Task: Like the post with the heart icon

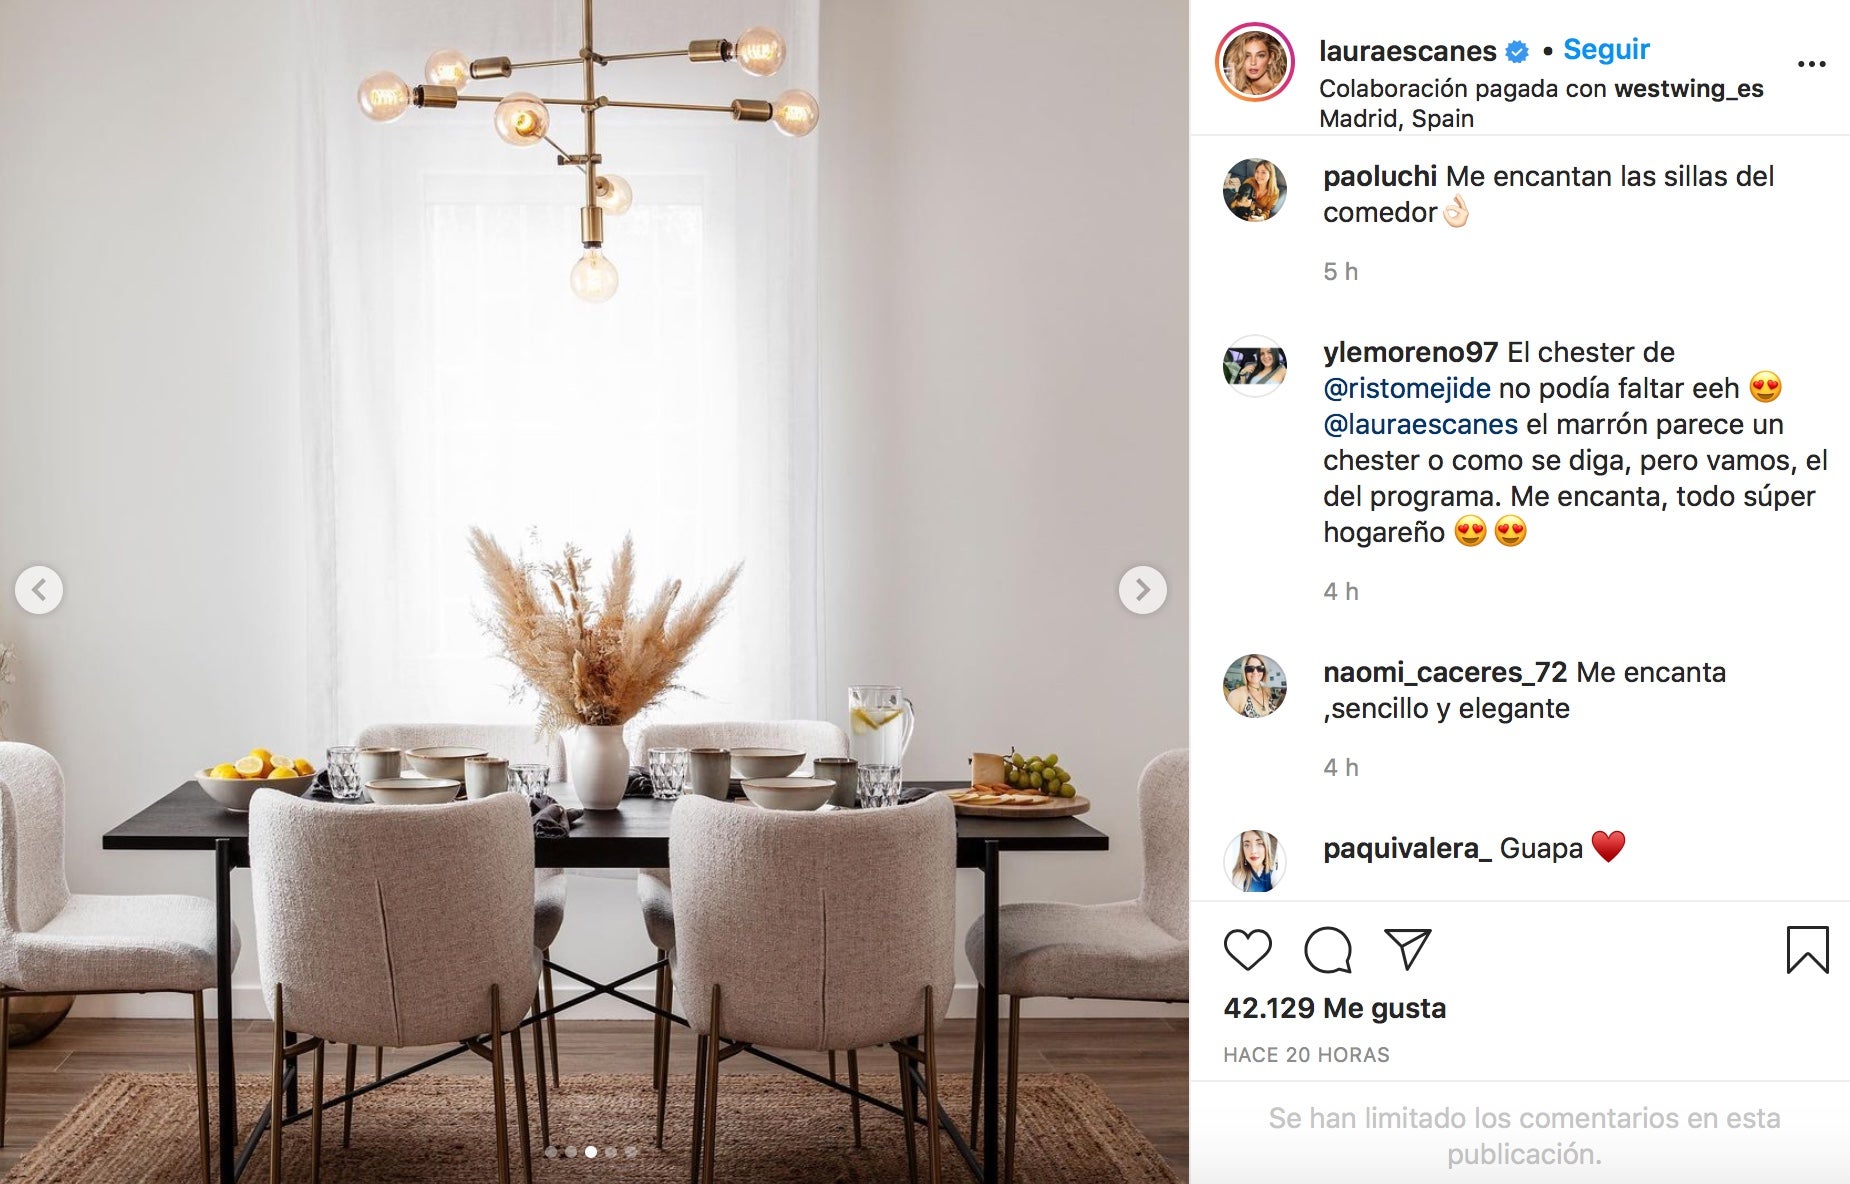Action: [1247, 949]
